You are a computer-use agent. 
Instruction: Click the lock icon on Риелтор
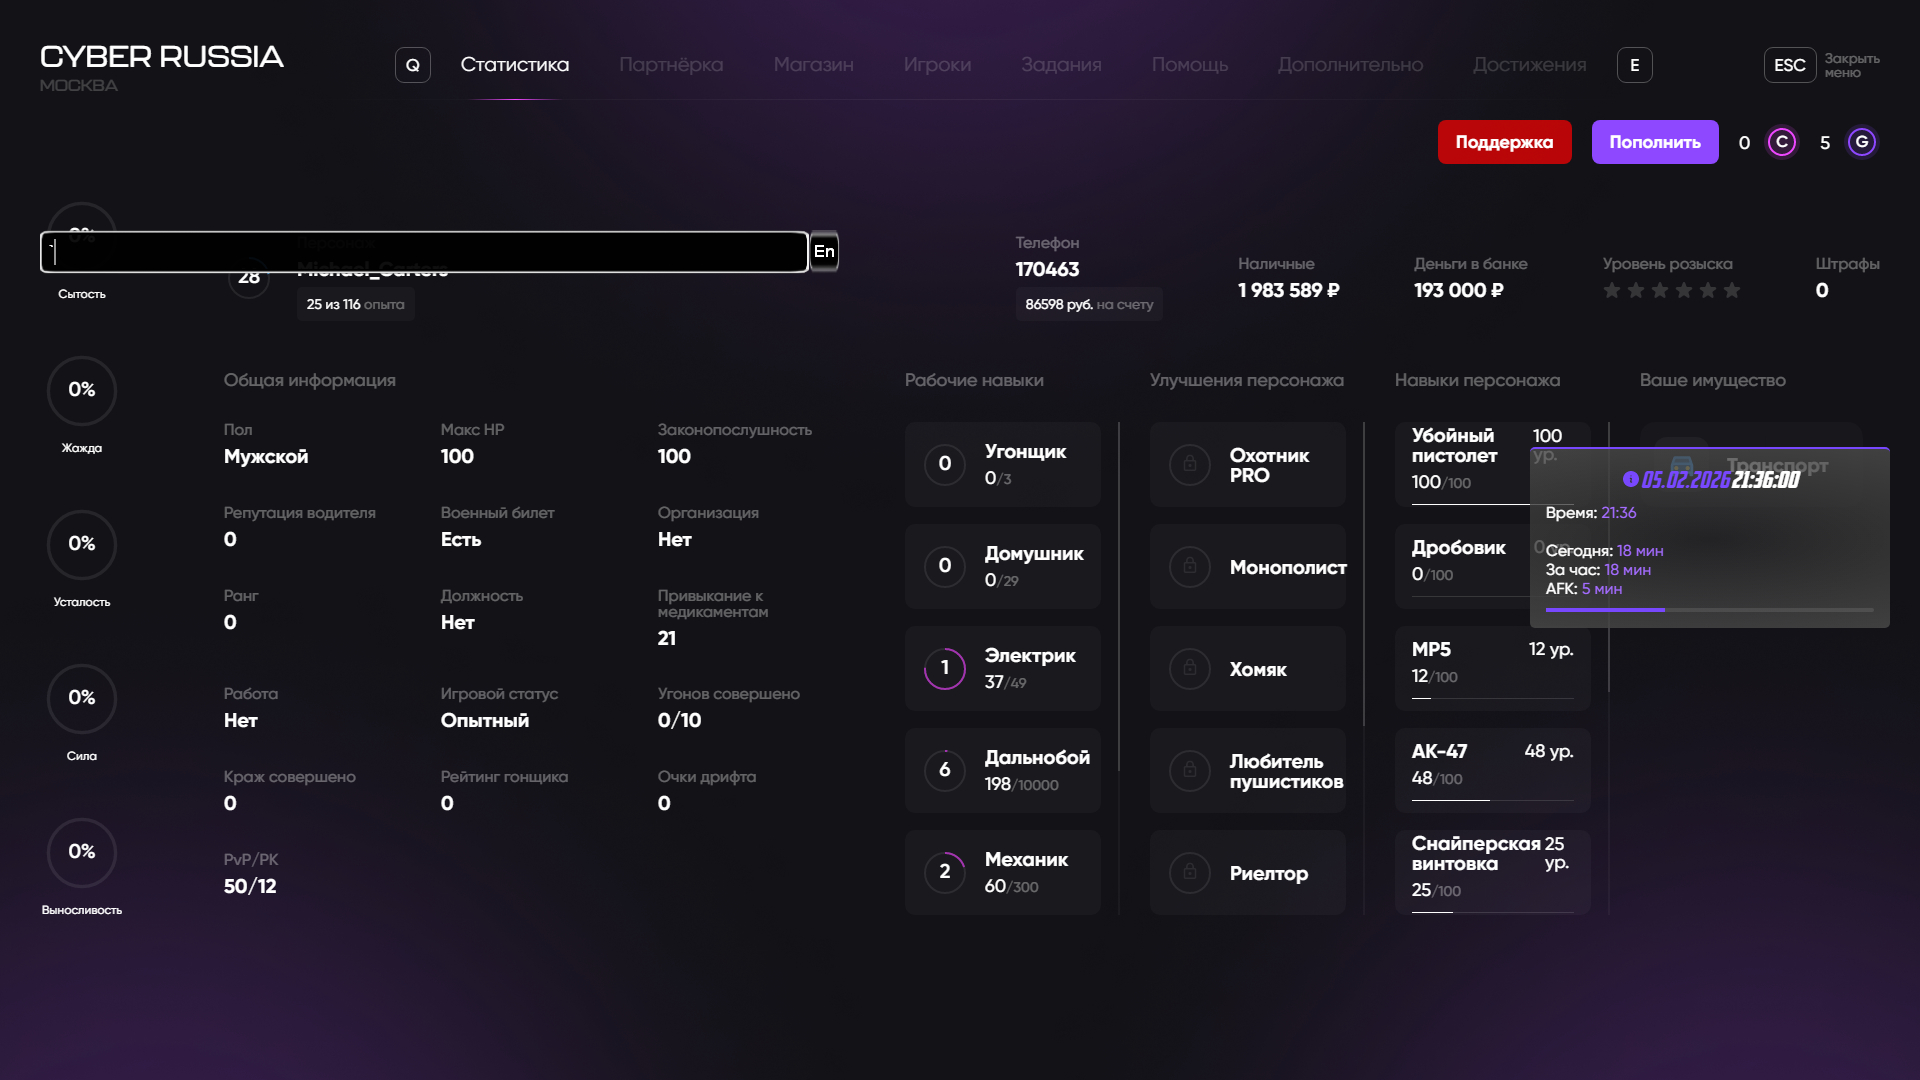(x=1190, y=873)
